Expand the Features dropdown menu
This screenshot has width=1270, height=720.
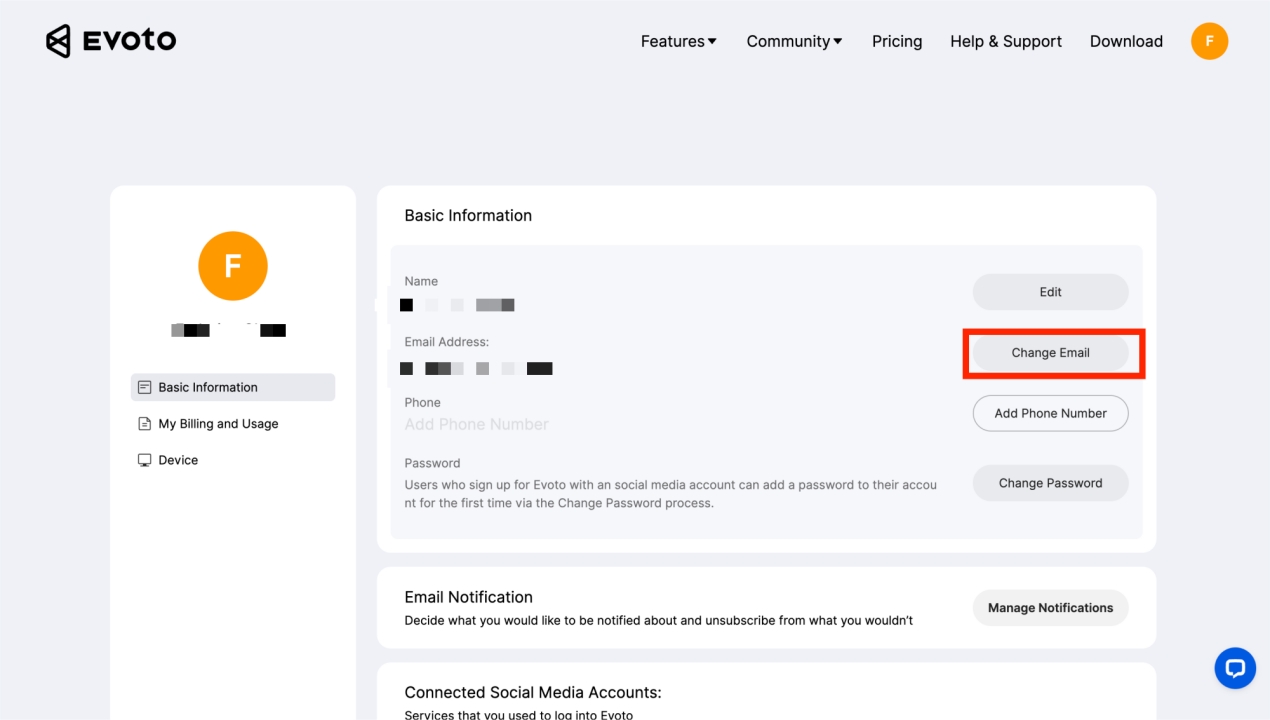pos(679,41)
